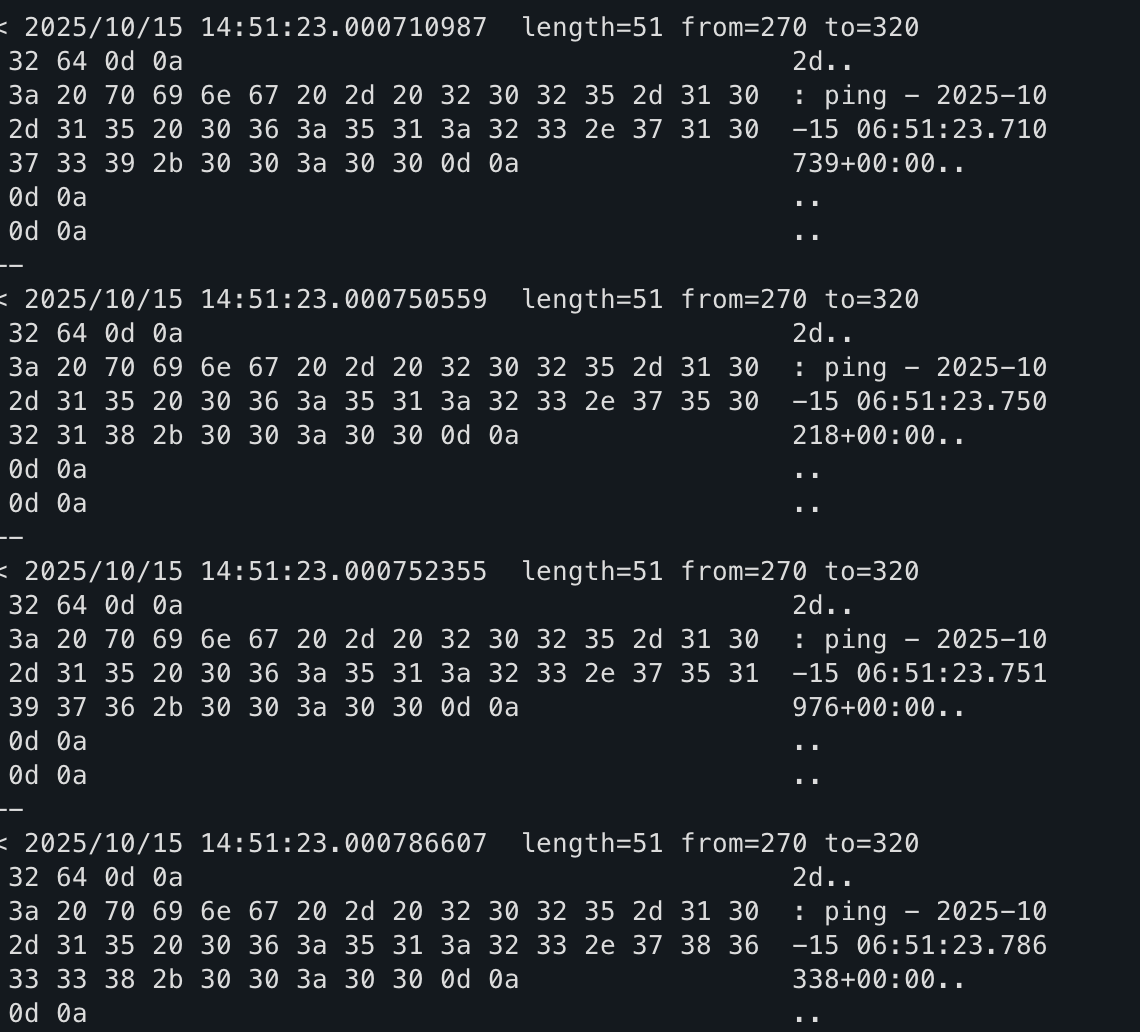Click the decoded text "-15 06:51:23.751"
Viewport: 1140px width, 1032px height.
tap(919, 673)
